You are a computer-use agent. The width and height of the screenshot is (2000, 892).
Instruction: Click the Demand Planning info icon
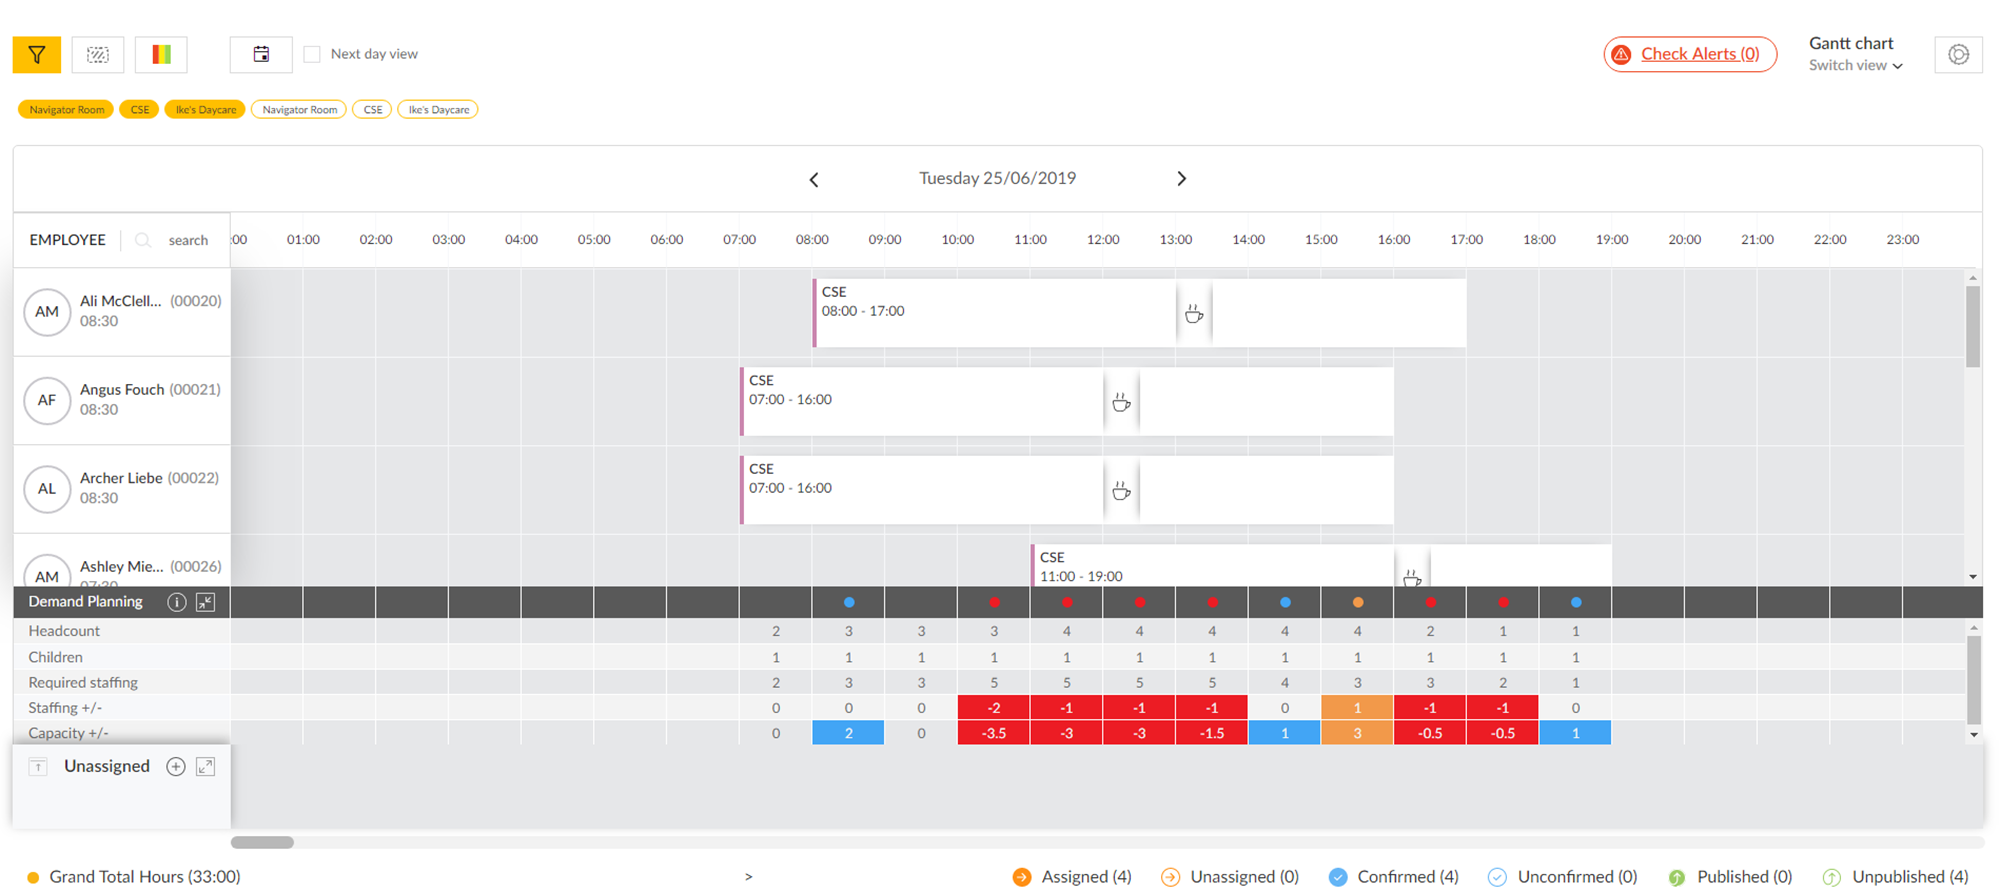[176, 602]
